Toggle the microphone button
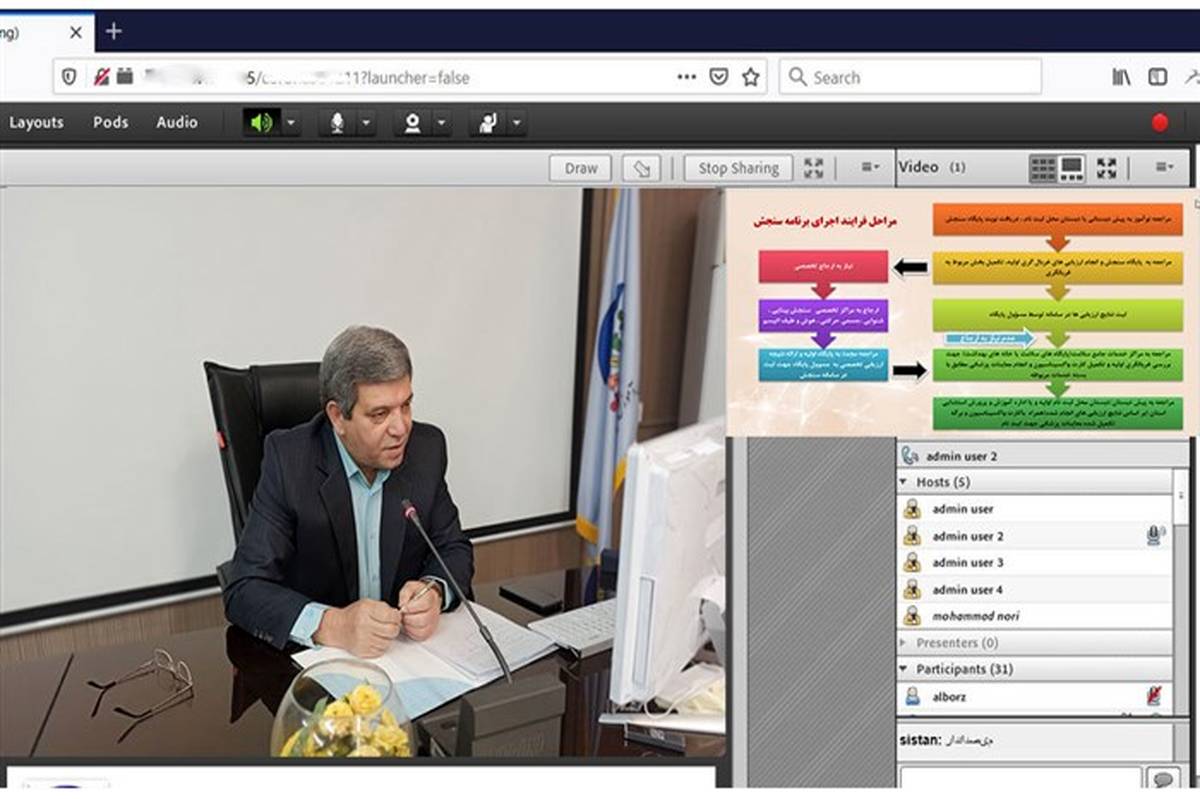This screenshot has width=1200, height=799. pyautogui.click(x=337, y=123)
